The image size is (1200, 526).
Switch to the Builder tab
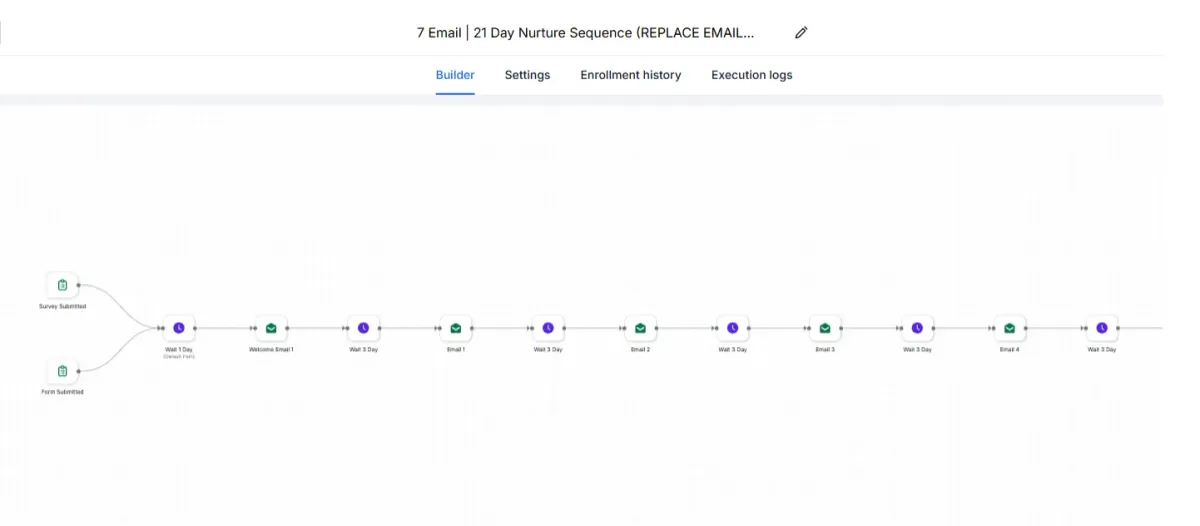tap(455, 75)
